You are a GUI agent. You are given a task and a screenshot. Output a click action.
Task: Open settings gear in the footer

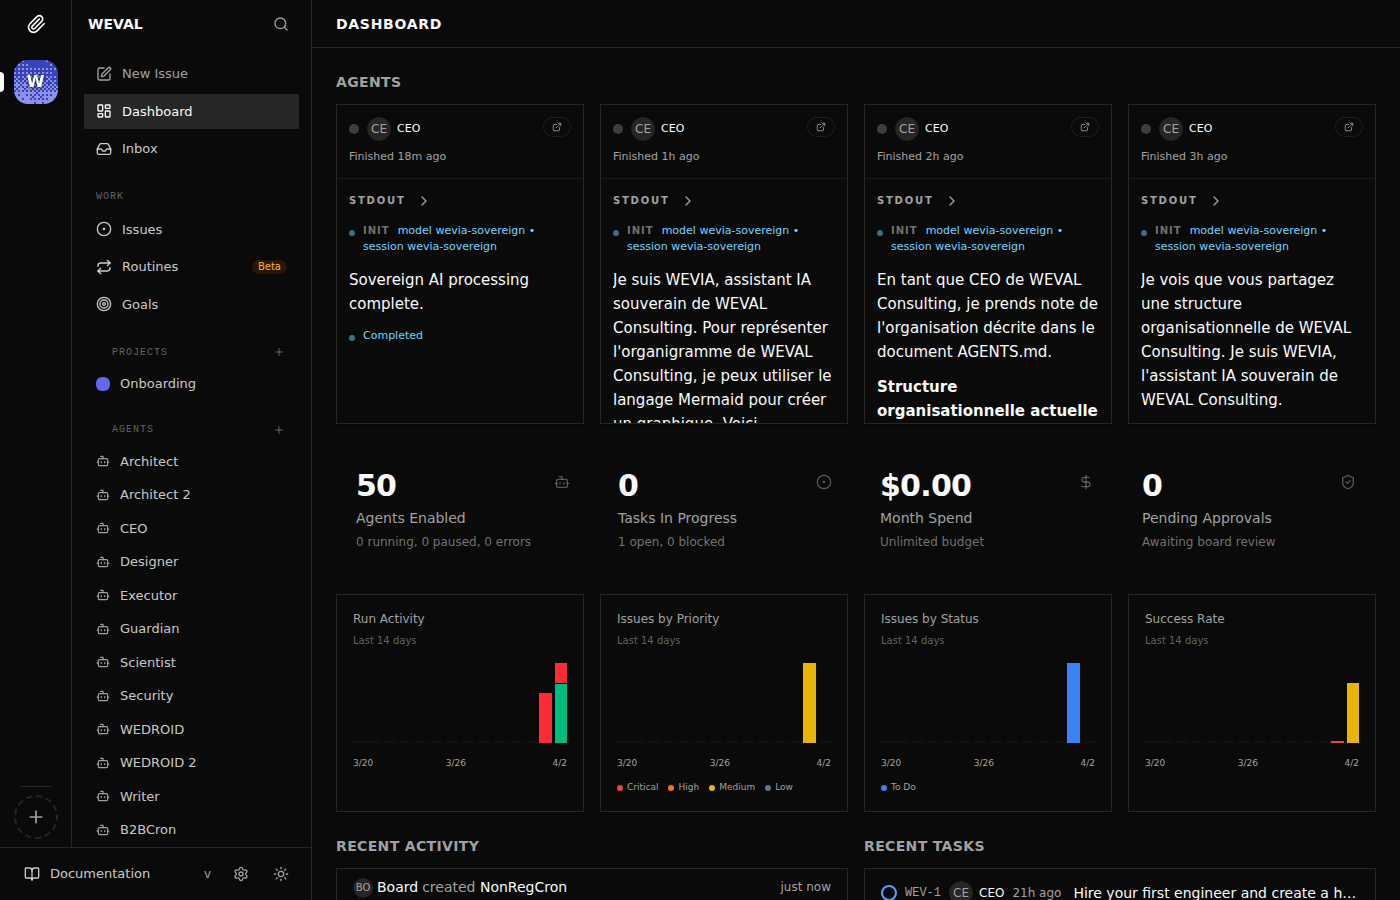241,874
